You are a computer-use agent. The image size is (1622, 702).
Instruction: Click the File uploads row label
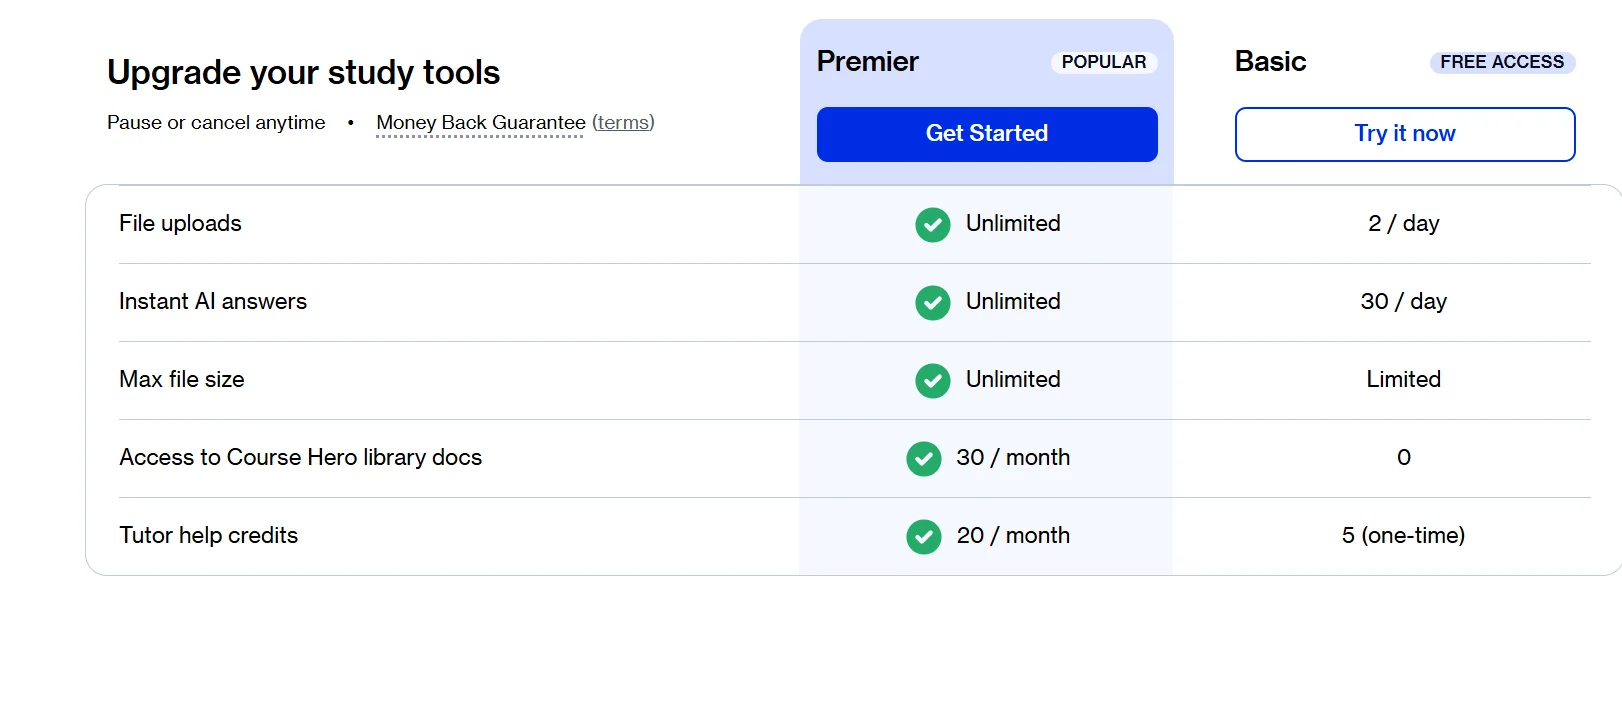tap(180, 223)
